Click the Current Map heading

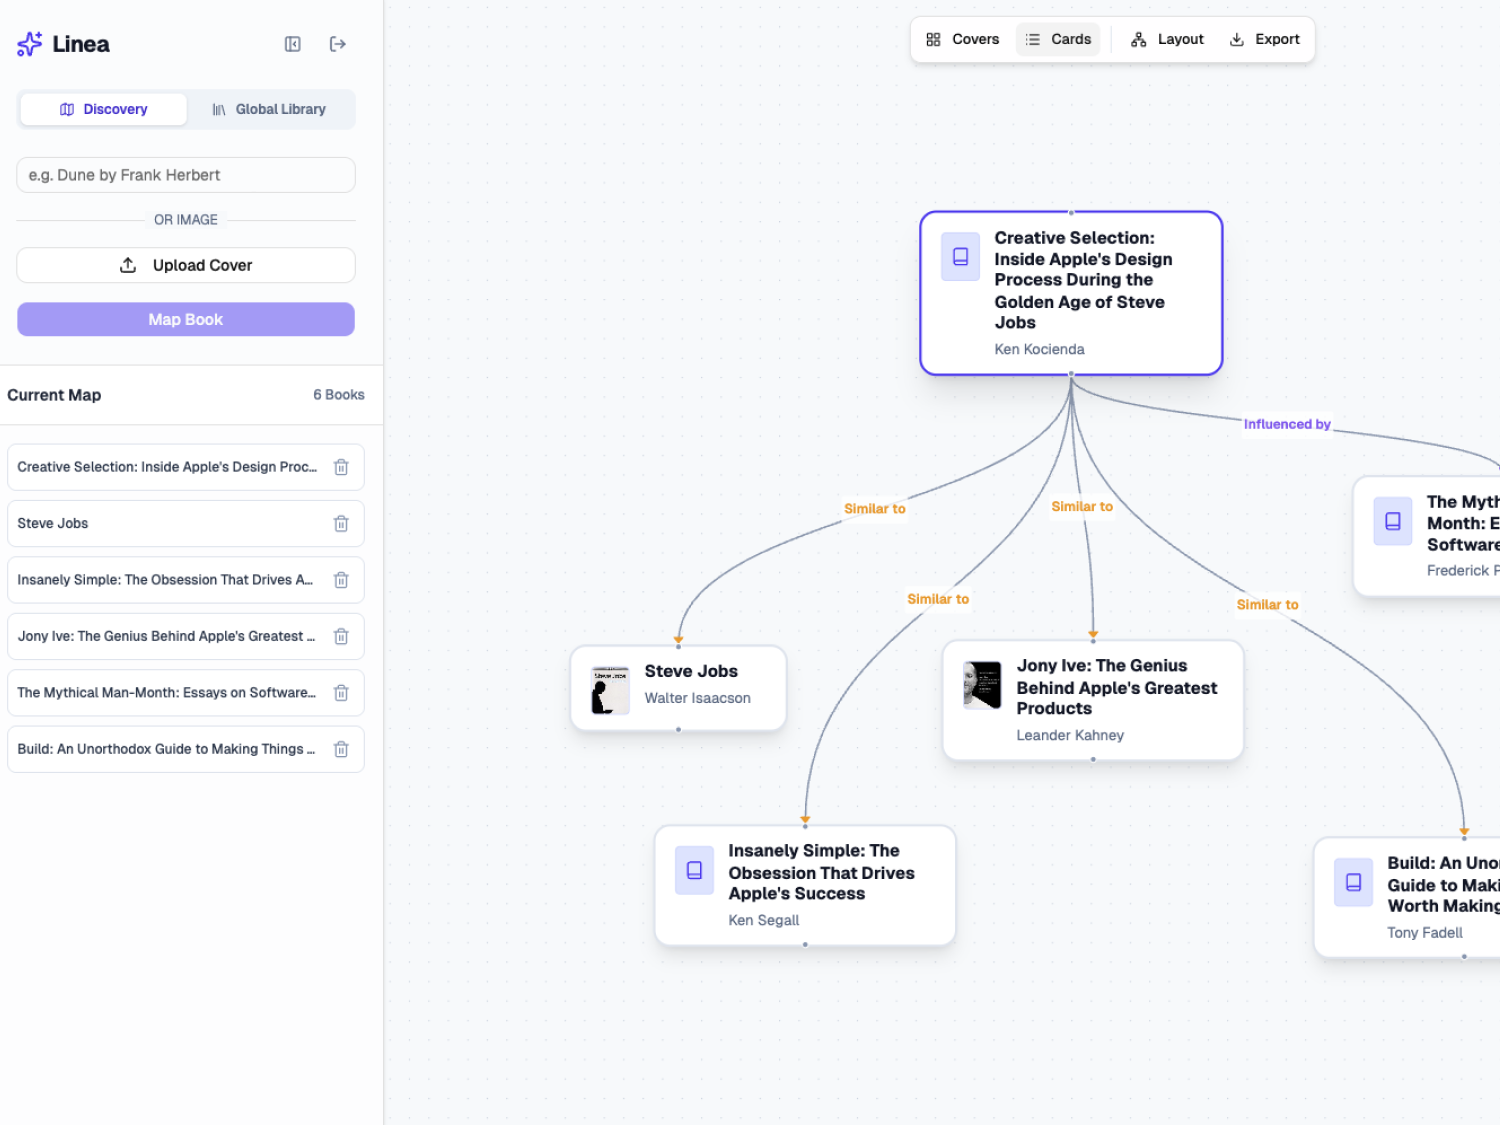pos(54,395)
